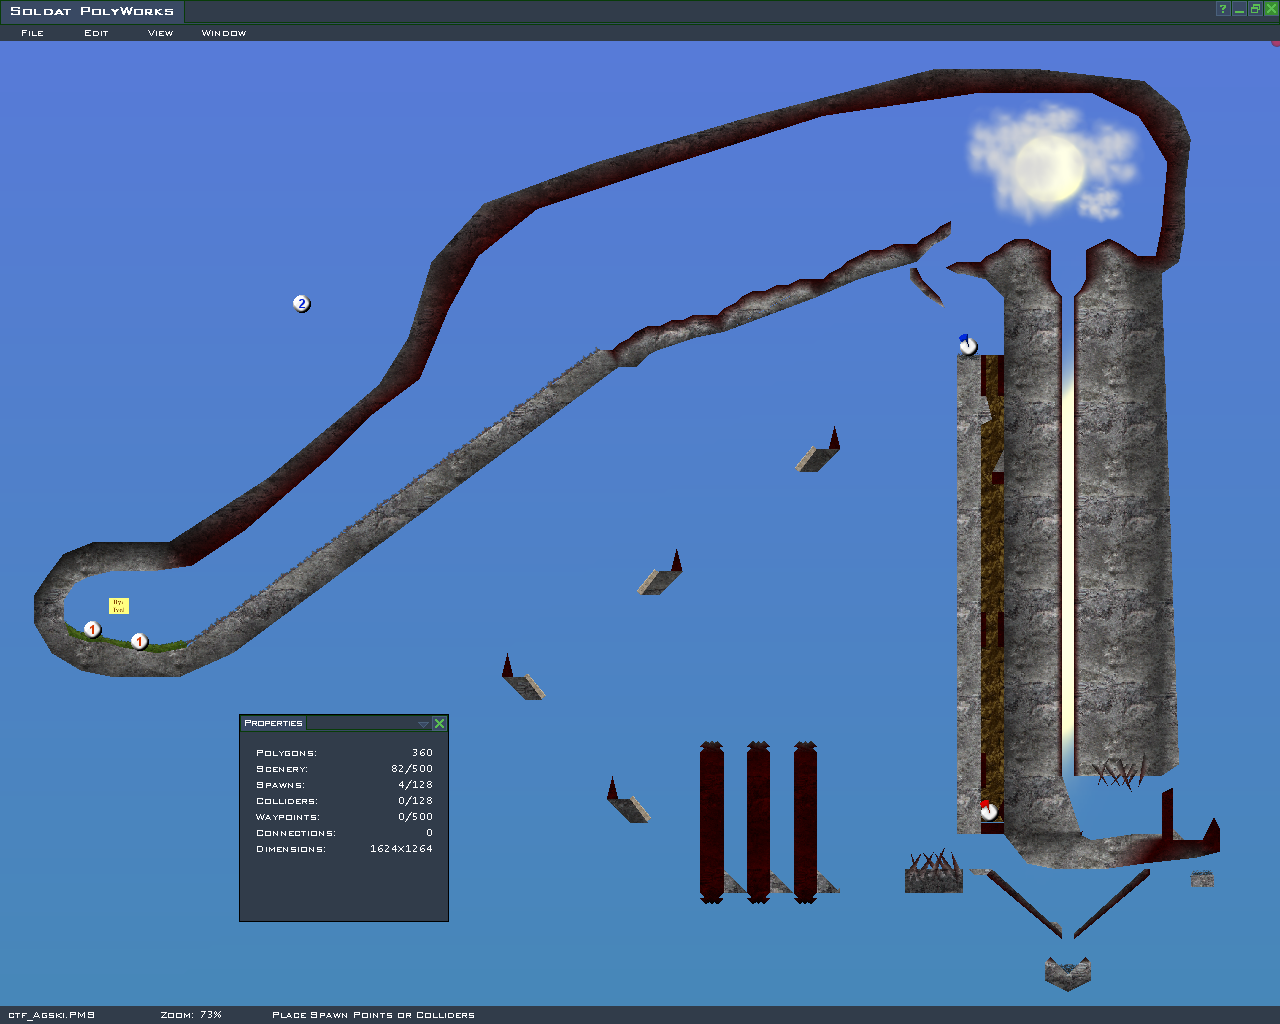The width and height of the screenshot is (1280, 1024).
Task: Open the View menu
Action: pos(160,33)
